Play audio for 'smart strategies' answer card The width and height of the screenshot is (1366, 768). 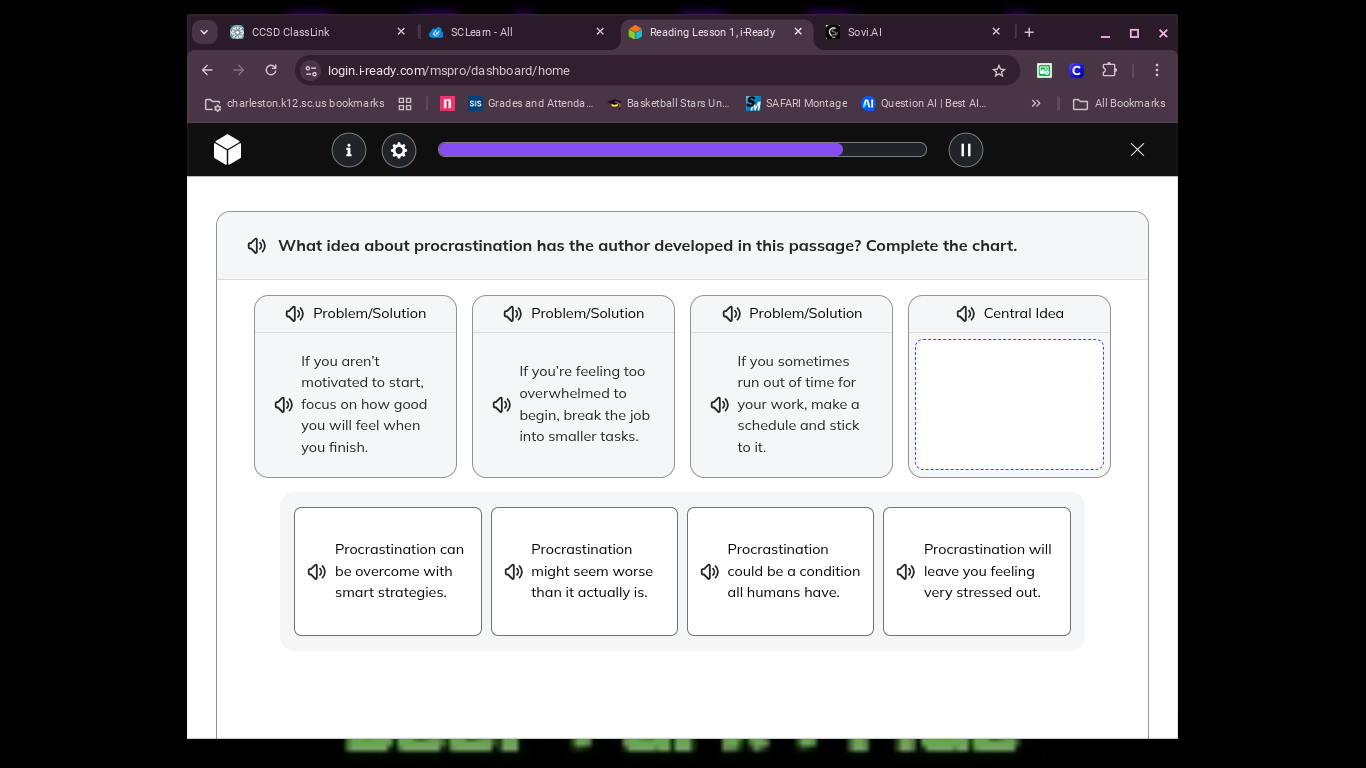(x=317, y=571)
